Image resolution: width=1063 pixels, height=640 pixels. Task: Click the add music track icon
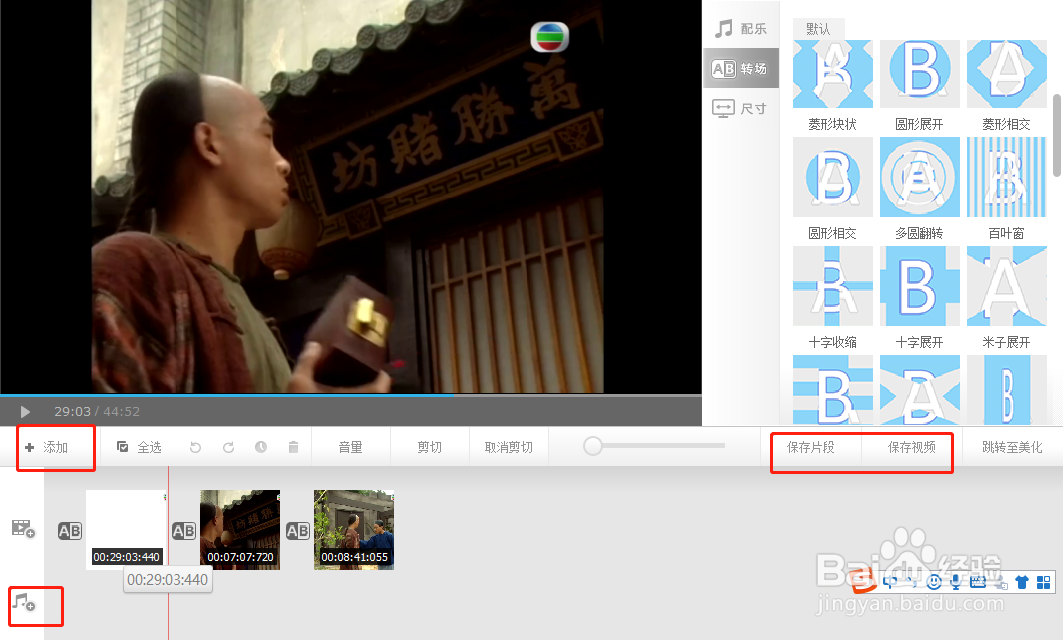(24, 601)
